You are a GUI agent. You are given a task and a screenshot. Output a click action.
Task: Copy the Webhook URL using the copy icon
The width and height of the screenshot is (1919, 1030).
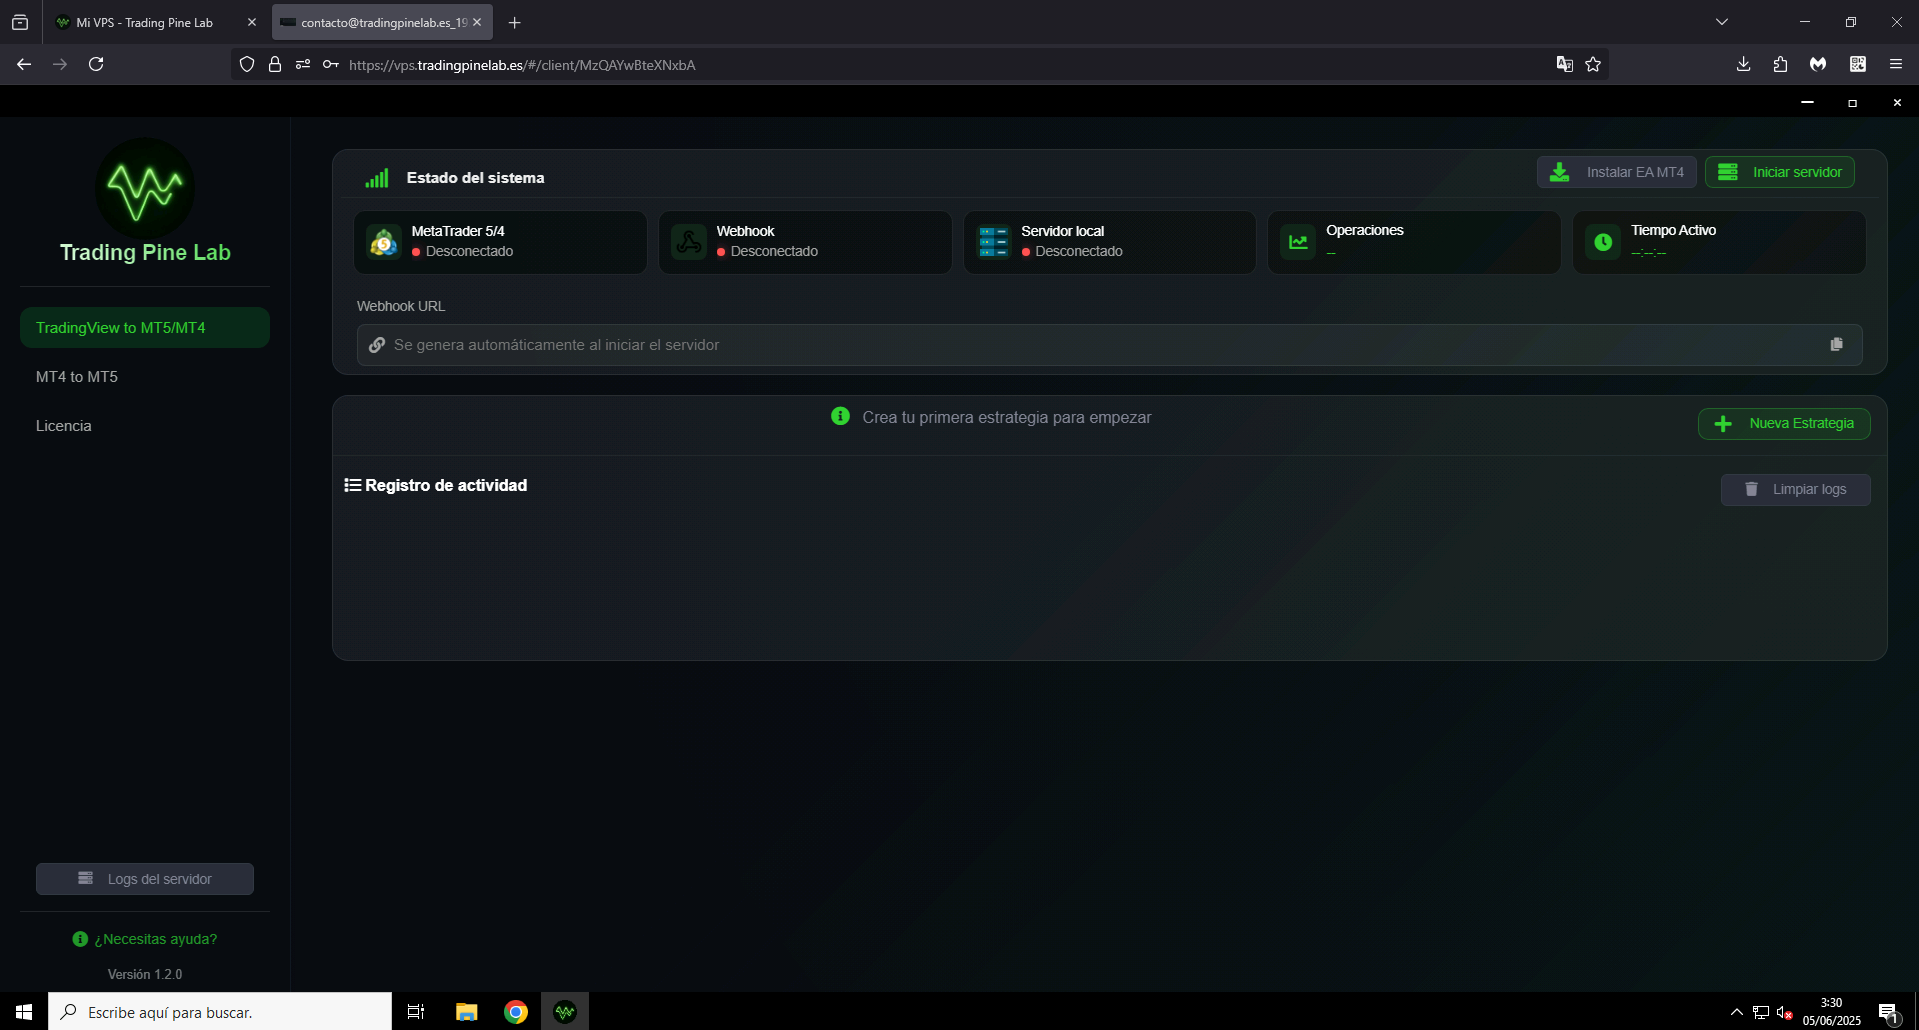tap(1837, 344)
